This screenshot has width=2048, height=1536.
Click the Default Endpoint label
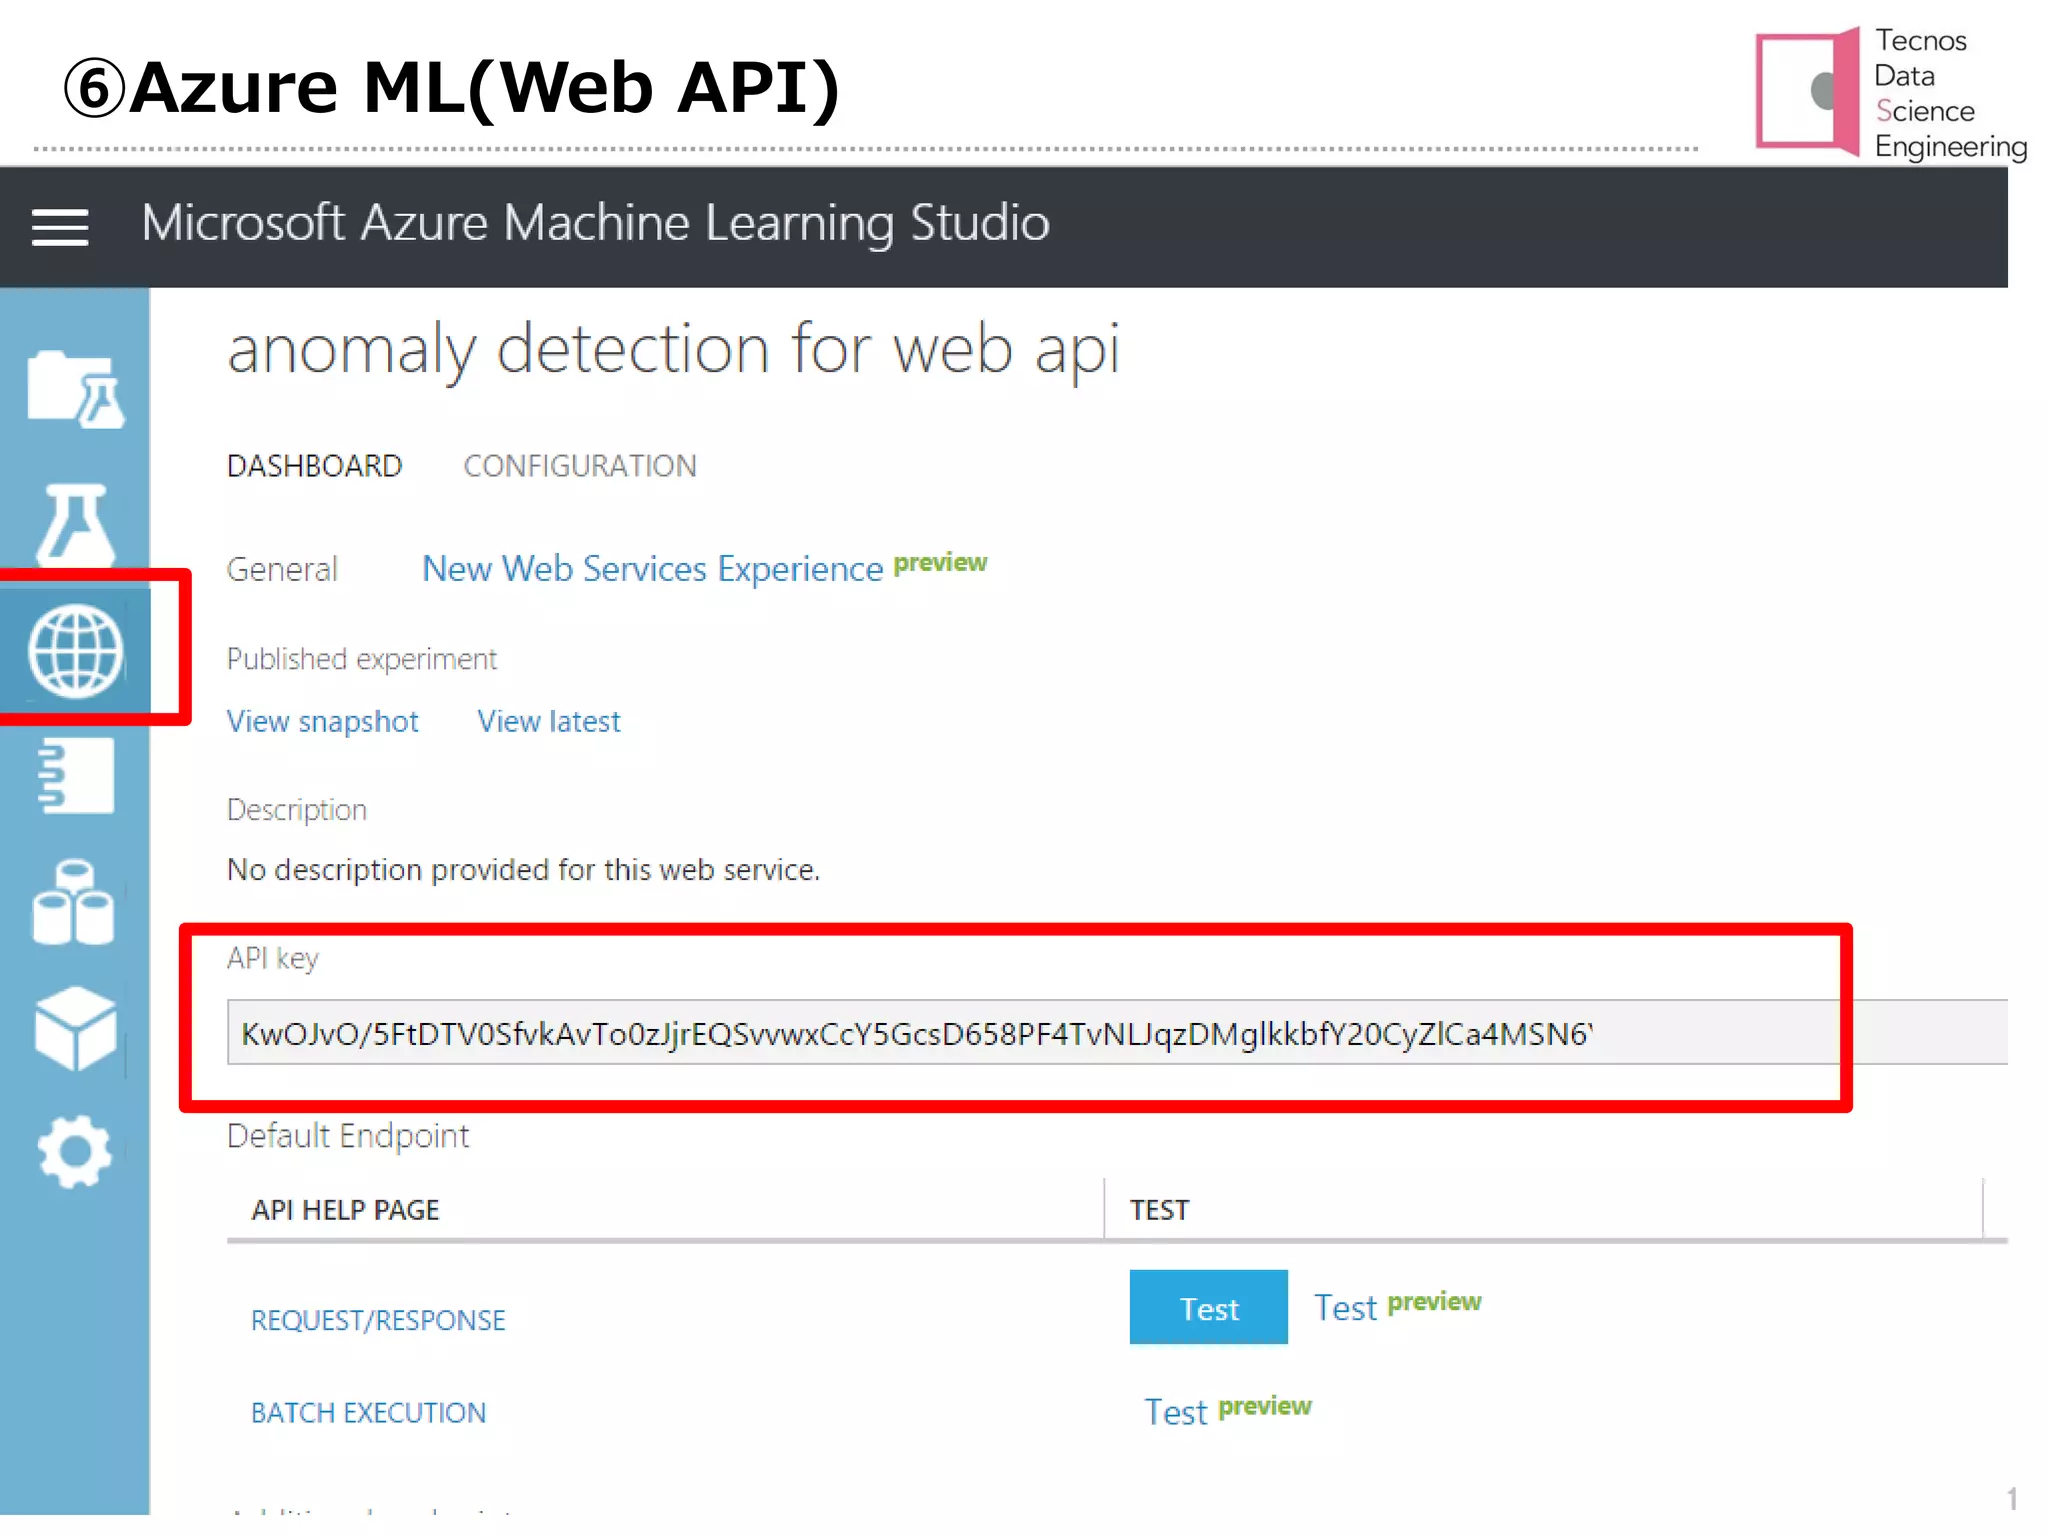coord(347,1136)
